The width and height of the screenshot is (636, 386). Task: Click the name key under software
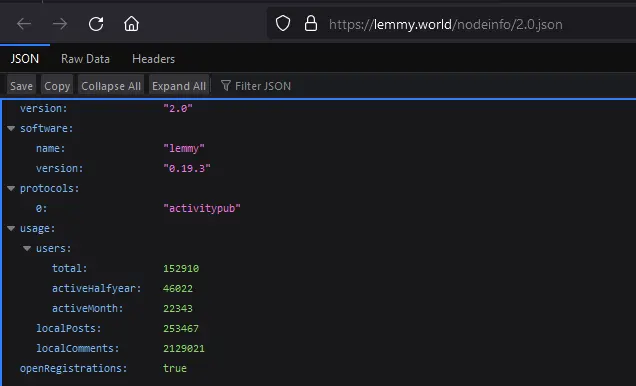coord(50,148)
